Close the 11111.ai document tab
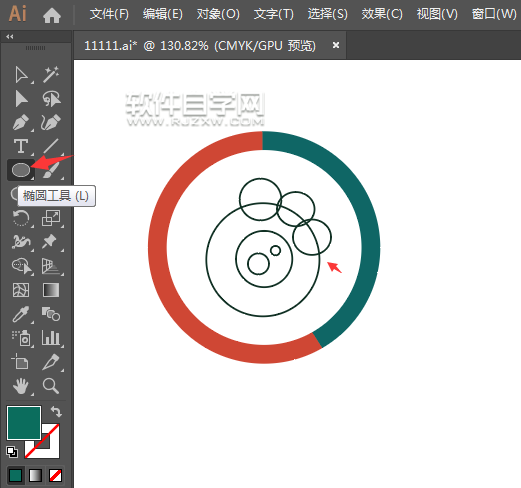521x488 pixels. (x=336, y=45)
